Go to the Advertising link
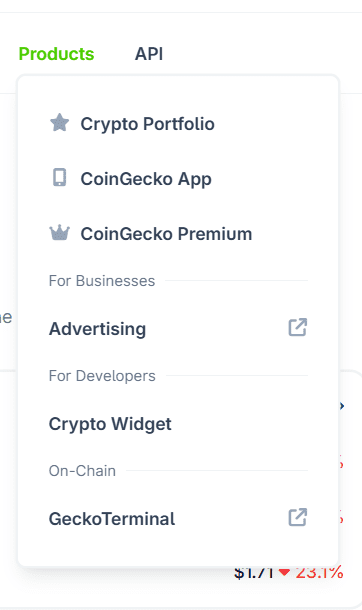This screenshot has height=610, width=362. pyautogui.click(x=97, y=329)
